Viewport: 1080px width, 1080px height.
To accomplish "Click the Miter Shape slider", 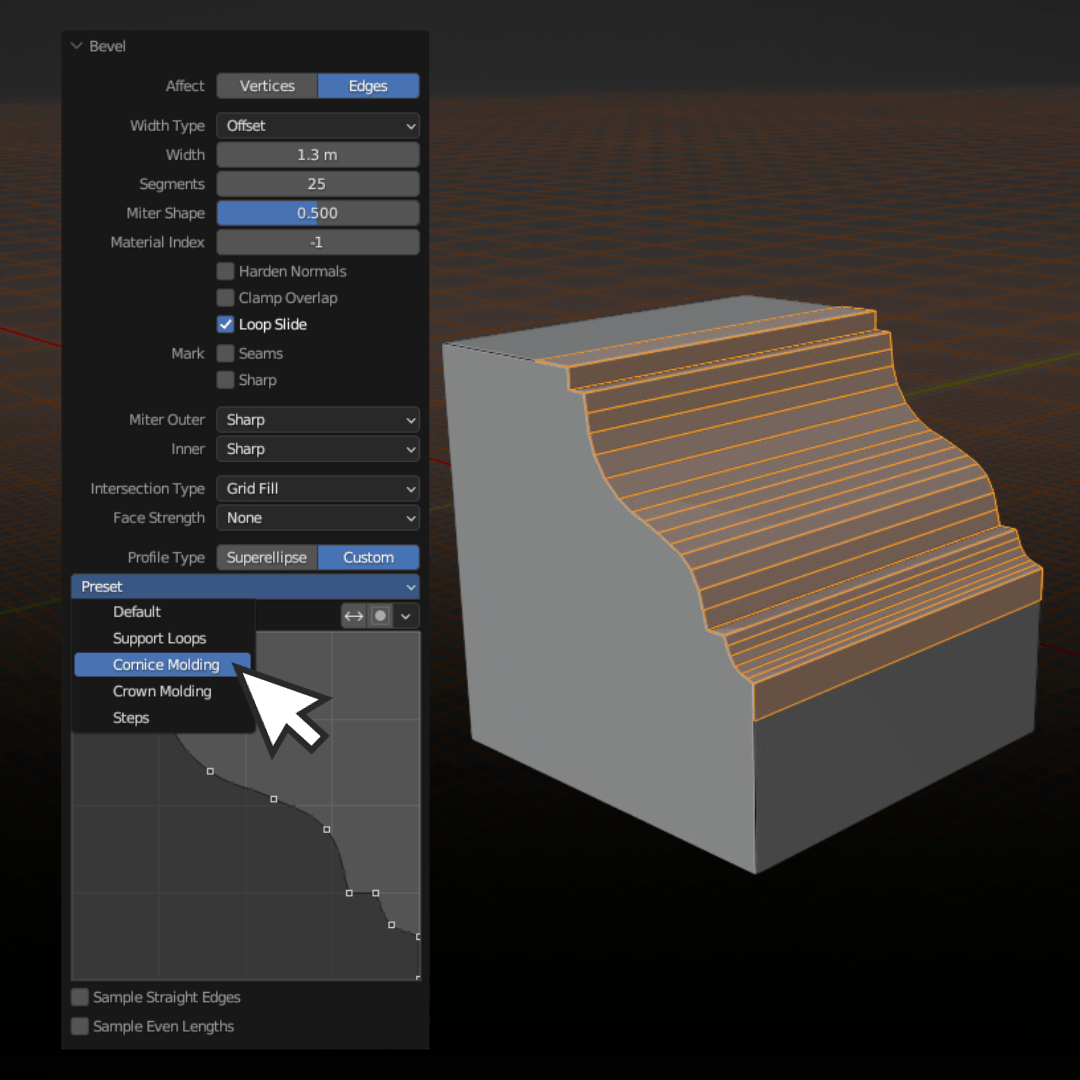I will [318, 214].
